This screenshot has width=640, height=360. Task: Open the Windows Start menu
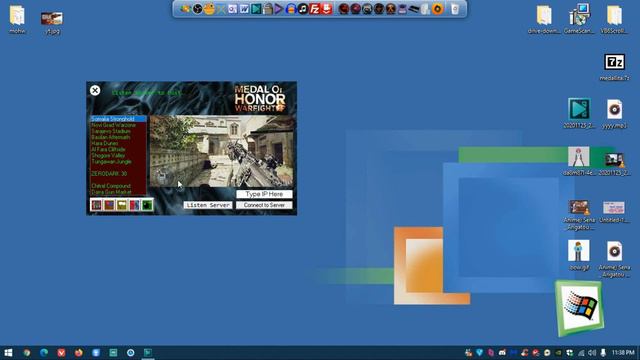pyautogui.click(x=8, y=352)
